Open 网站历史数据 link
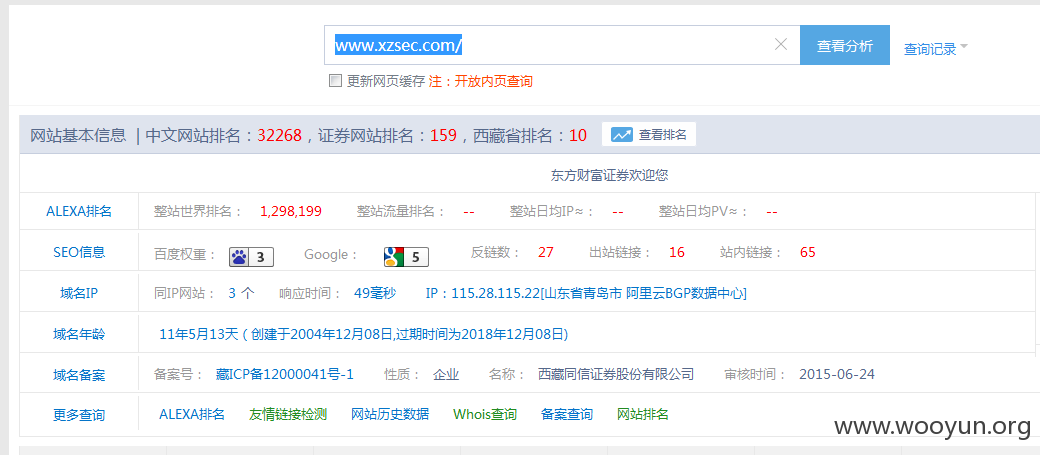 [x=390, y=415]
